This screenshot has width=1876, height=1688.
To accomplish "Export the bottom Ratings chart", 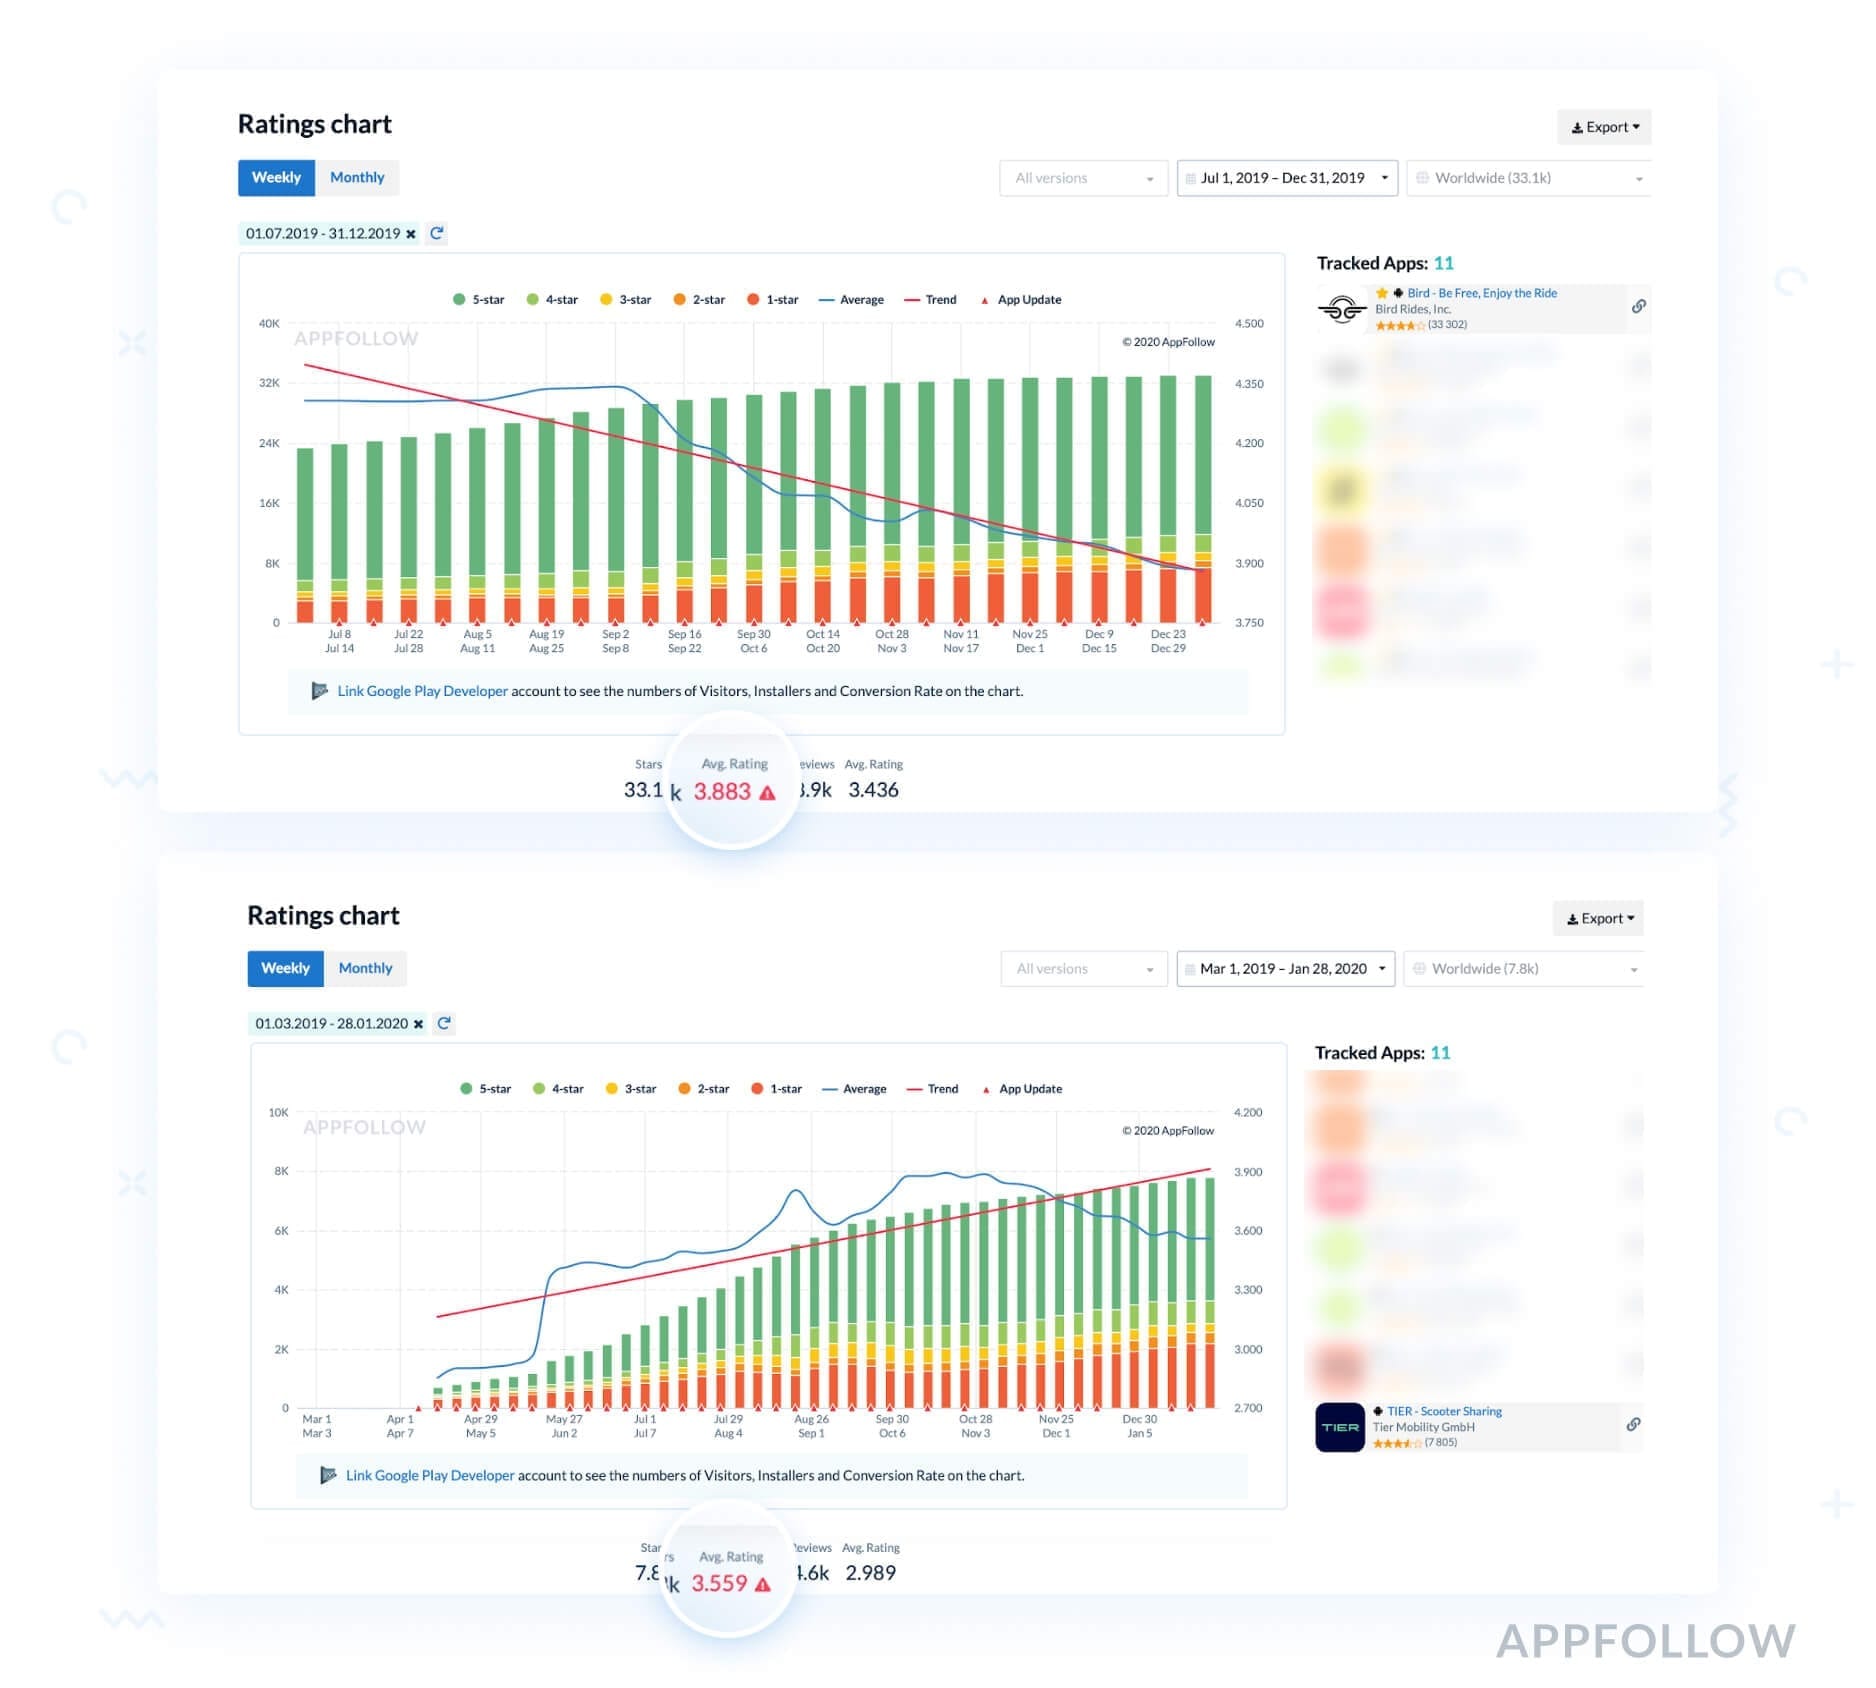I will [x=1599, y=918].
